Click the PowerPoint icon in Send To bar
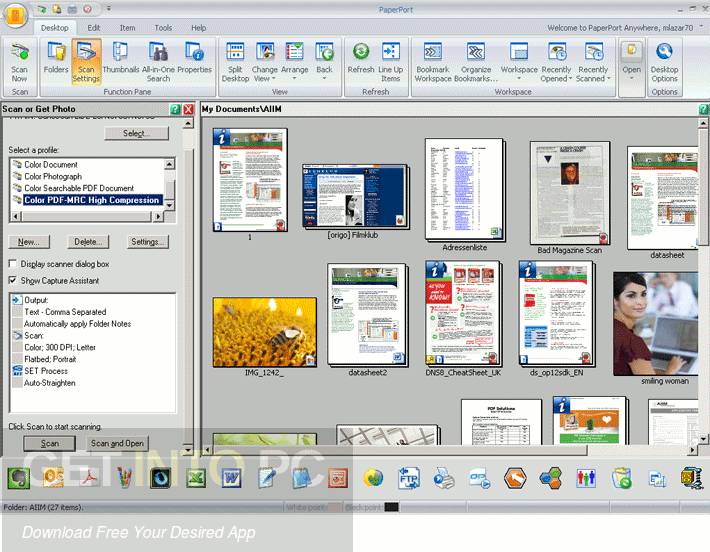Viewport: 710px width, 552px height. (338, 478)
